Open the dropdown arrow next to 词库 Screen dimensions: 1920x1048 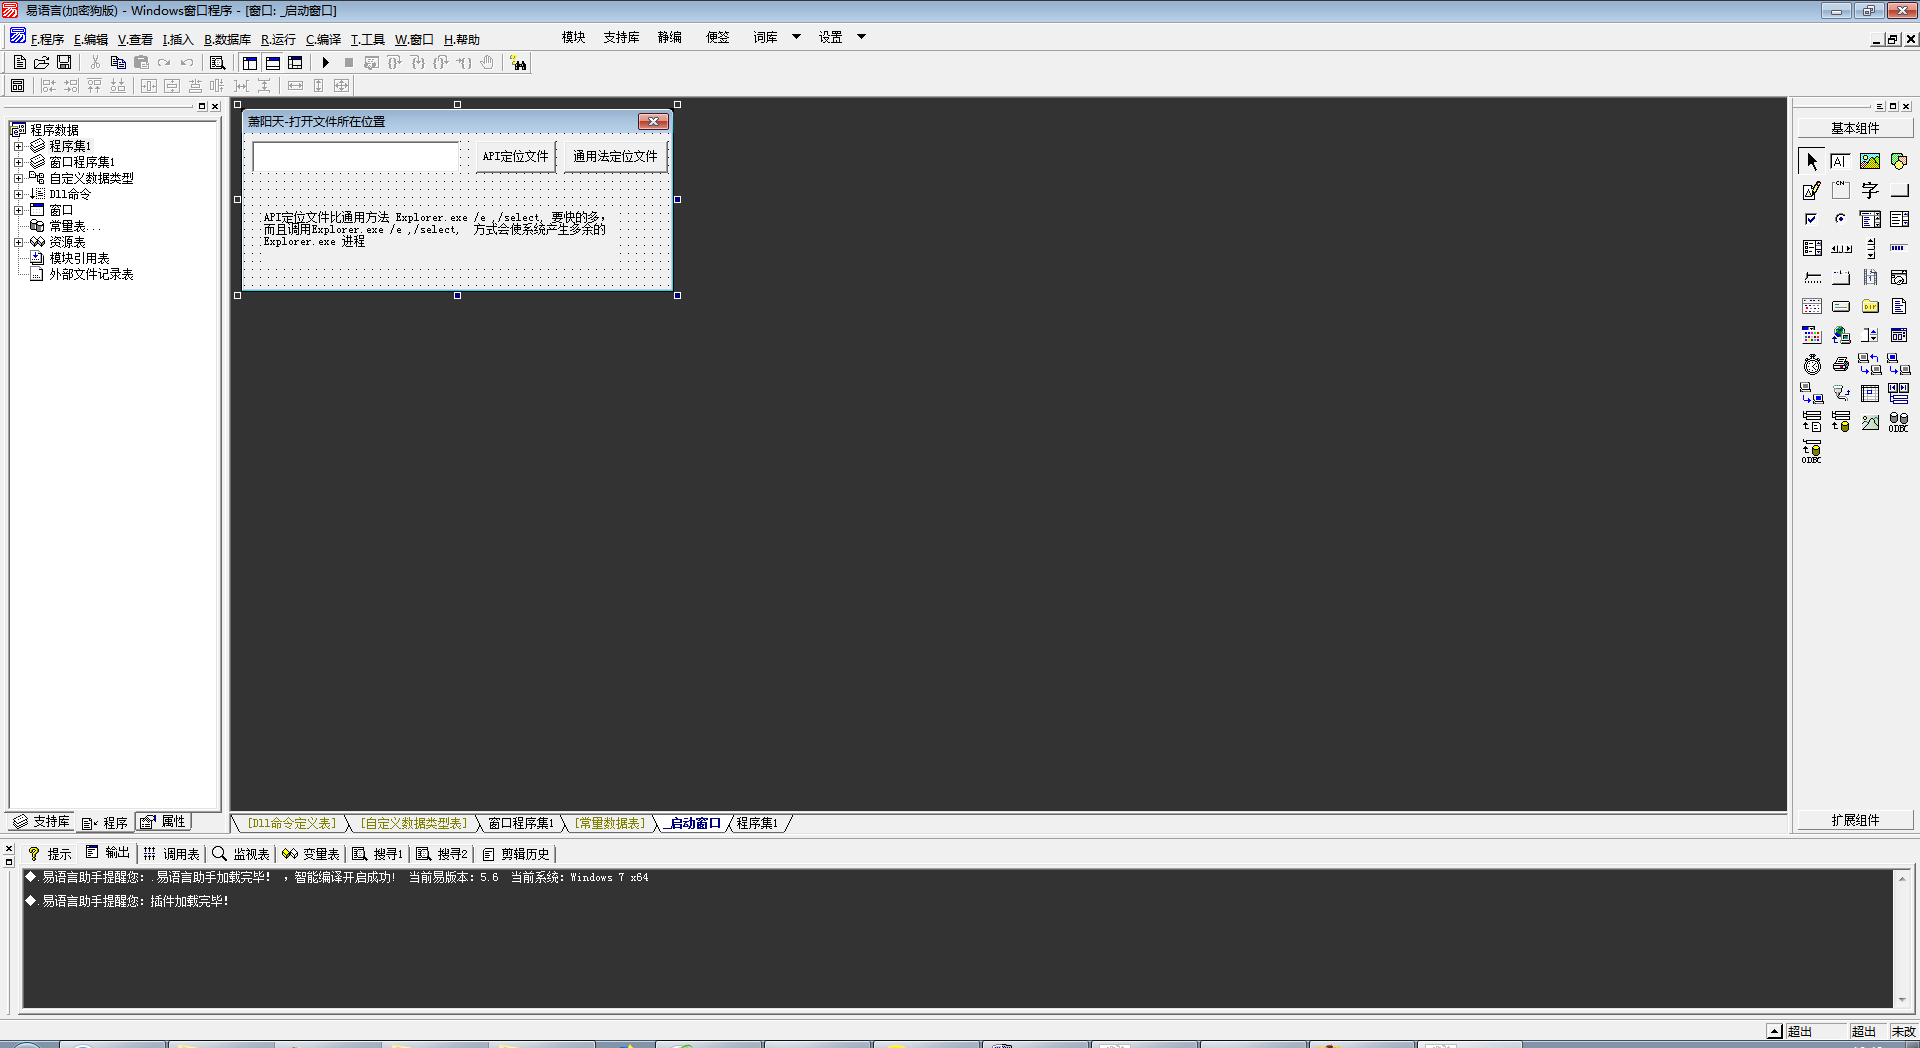coord(796,37)
